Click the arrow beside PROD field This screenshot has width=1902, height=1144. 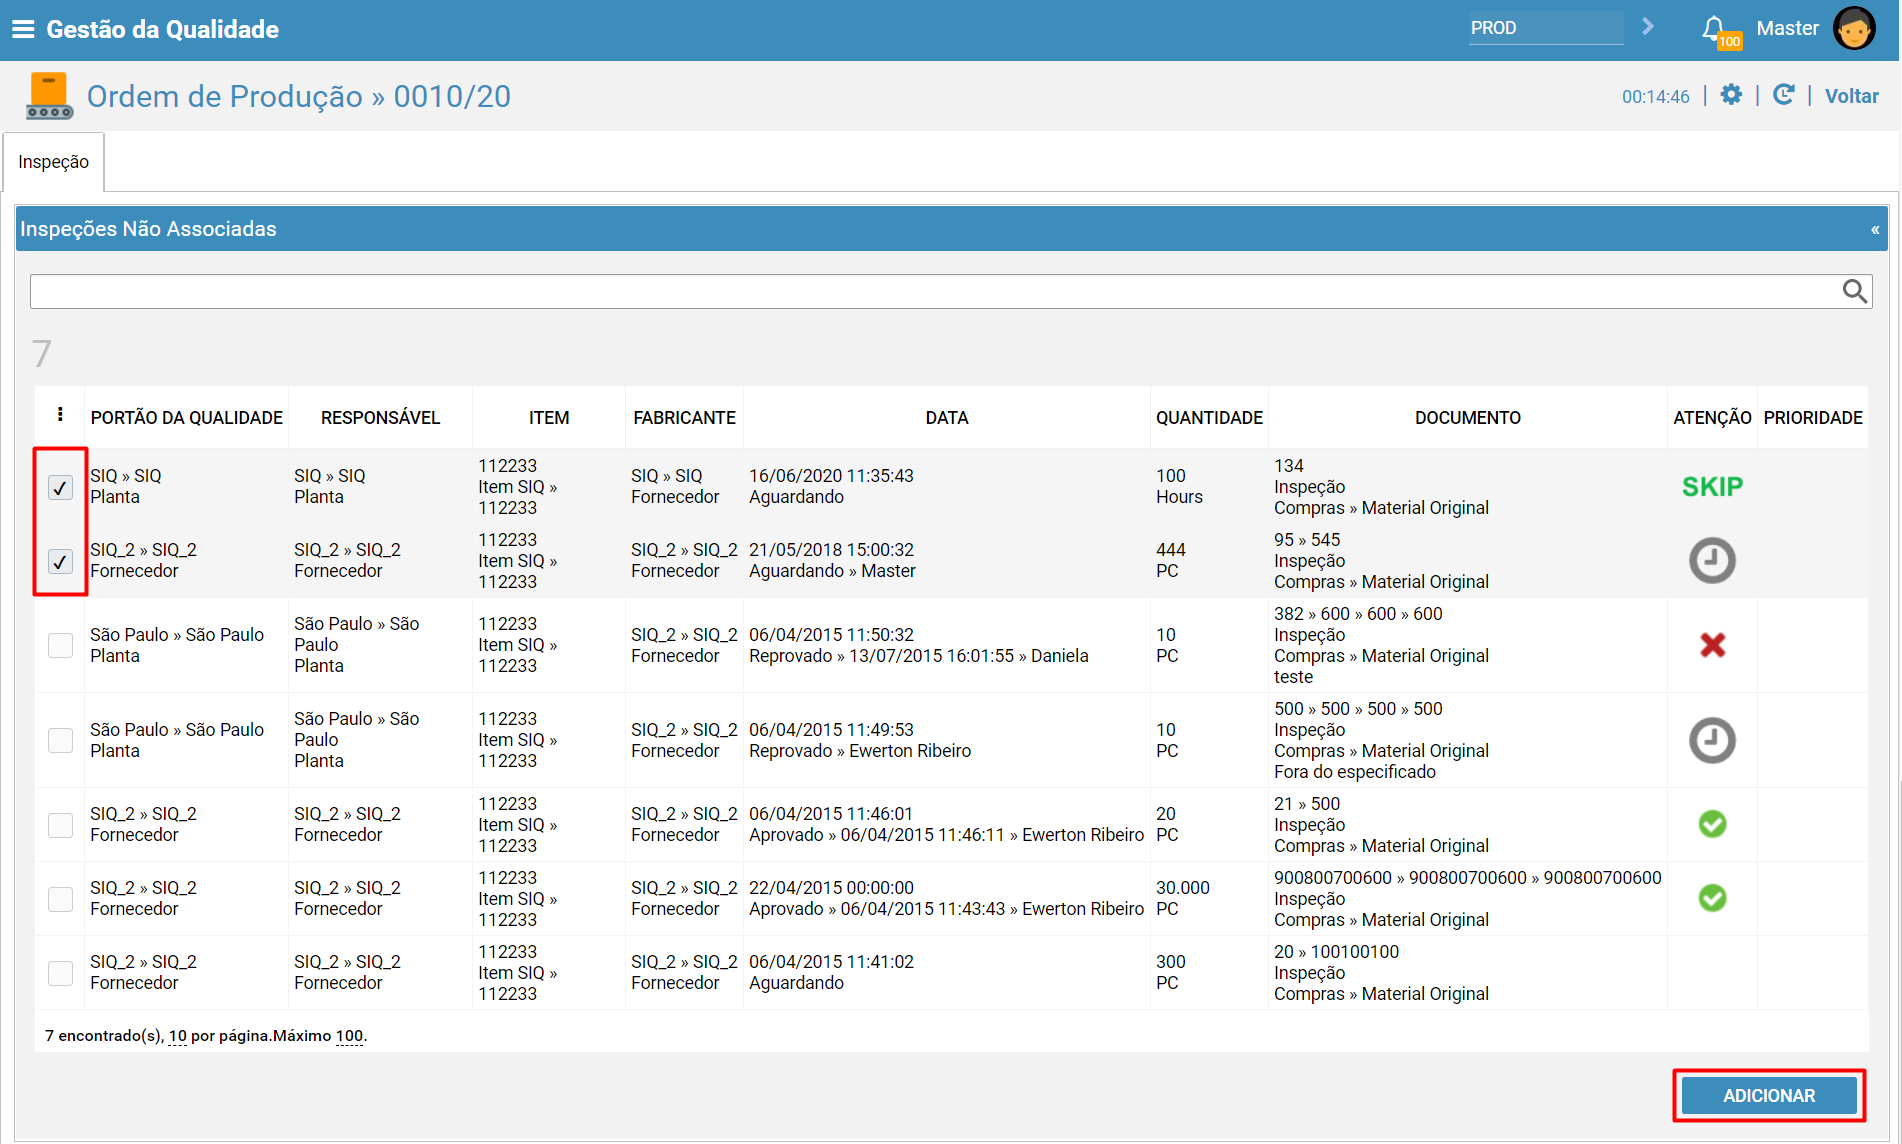pos(1648,27)
